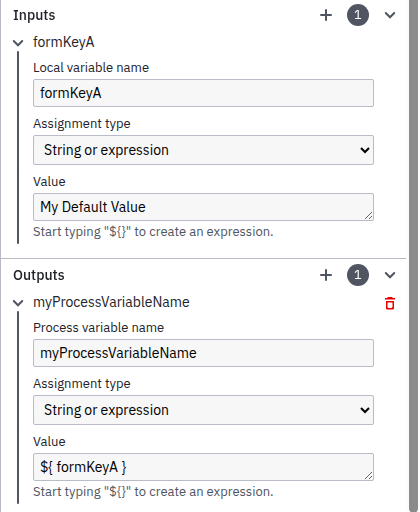420x512 pixels.
Task: Click the input expression hint text
Action: 153,232
